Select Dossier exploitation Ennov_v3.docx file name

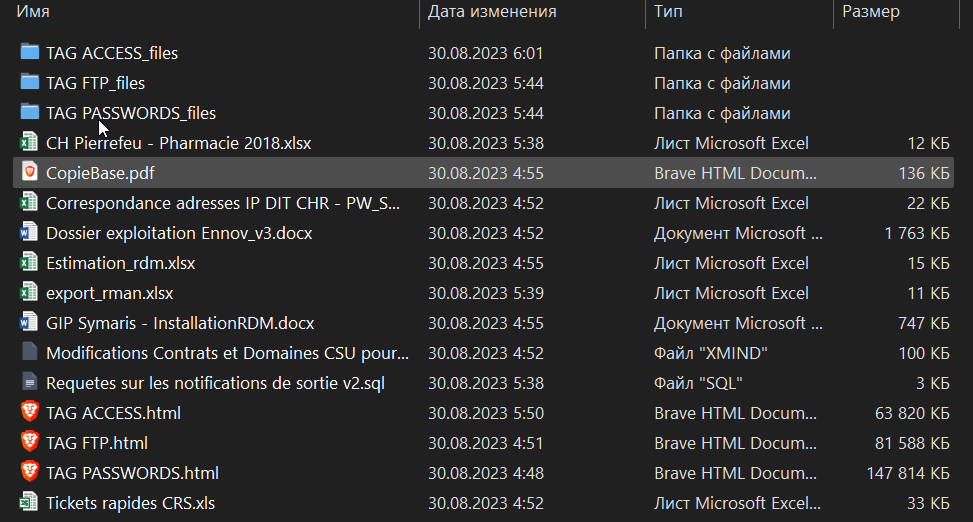coord(179,233)
